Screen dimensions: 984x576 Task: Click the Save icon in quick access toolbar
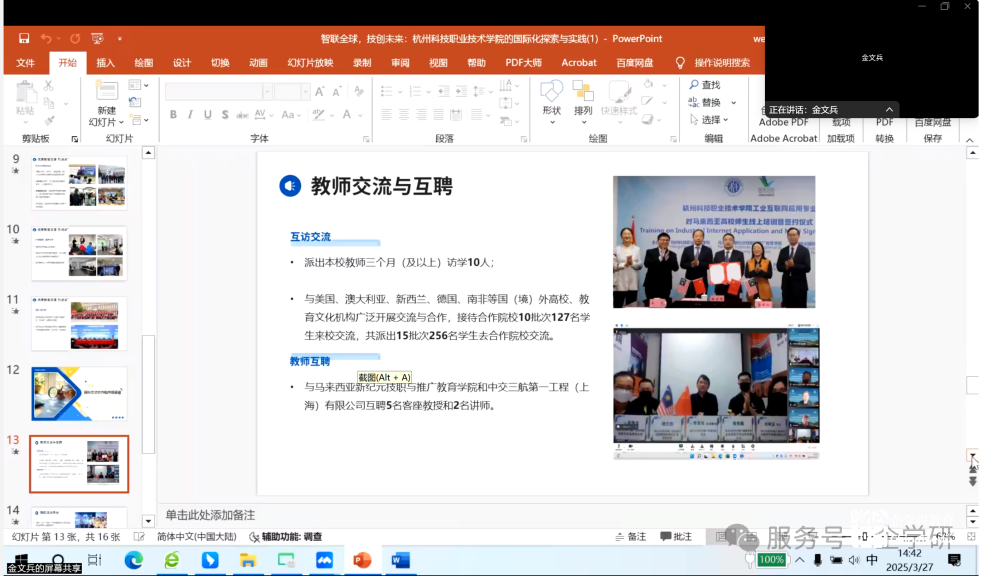coord(24,39)
